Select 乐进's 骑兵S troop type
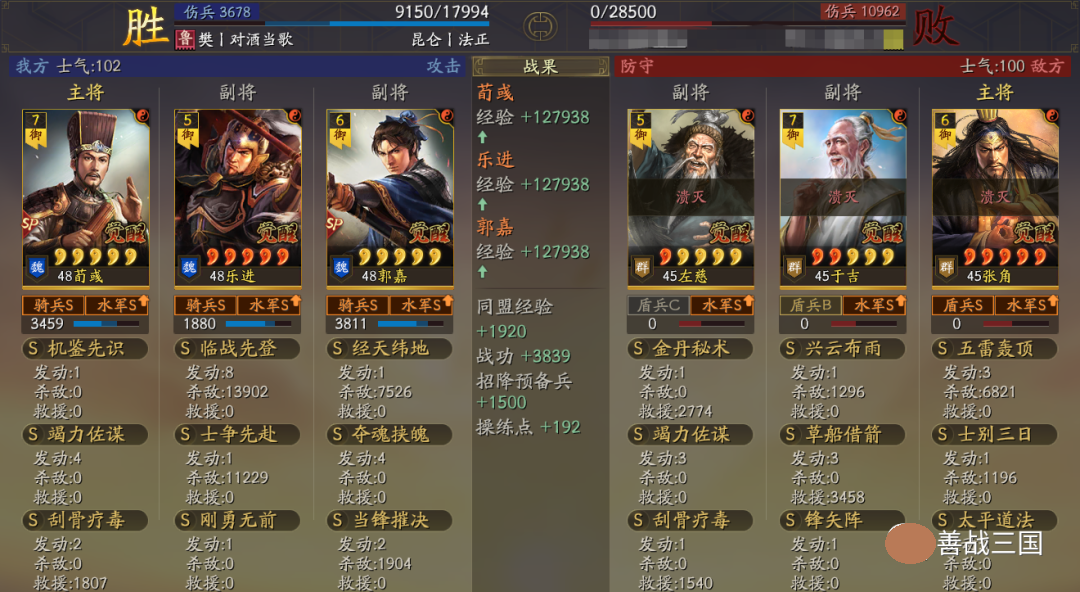The image size is (1080, 592). coord(206,305)
